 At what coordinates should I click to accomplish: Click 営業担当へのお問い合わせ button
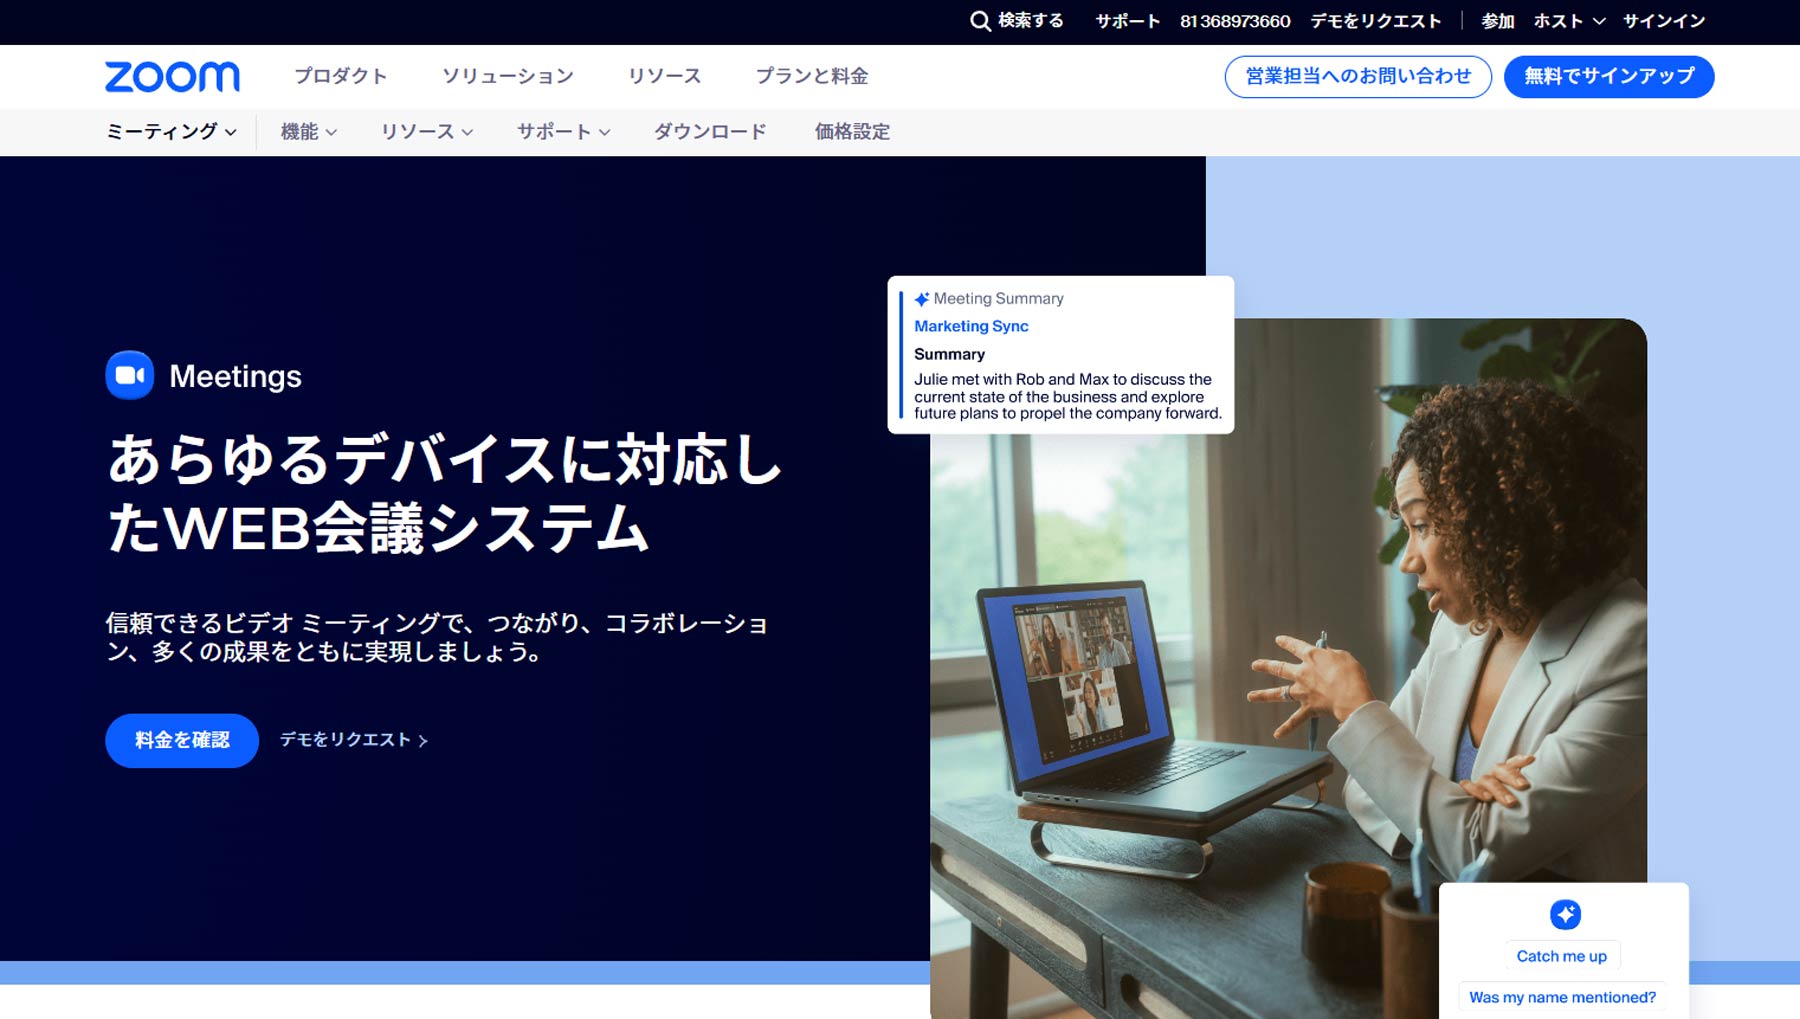[1358, 77]
